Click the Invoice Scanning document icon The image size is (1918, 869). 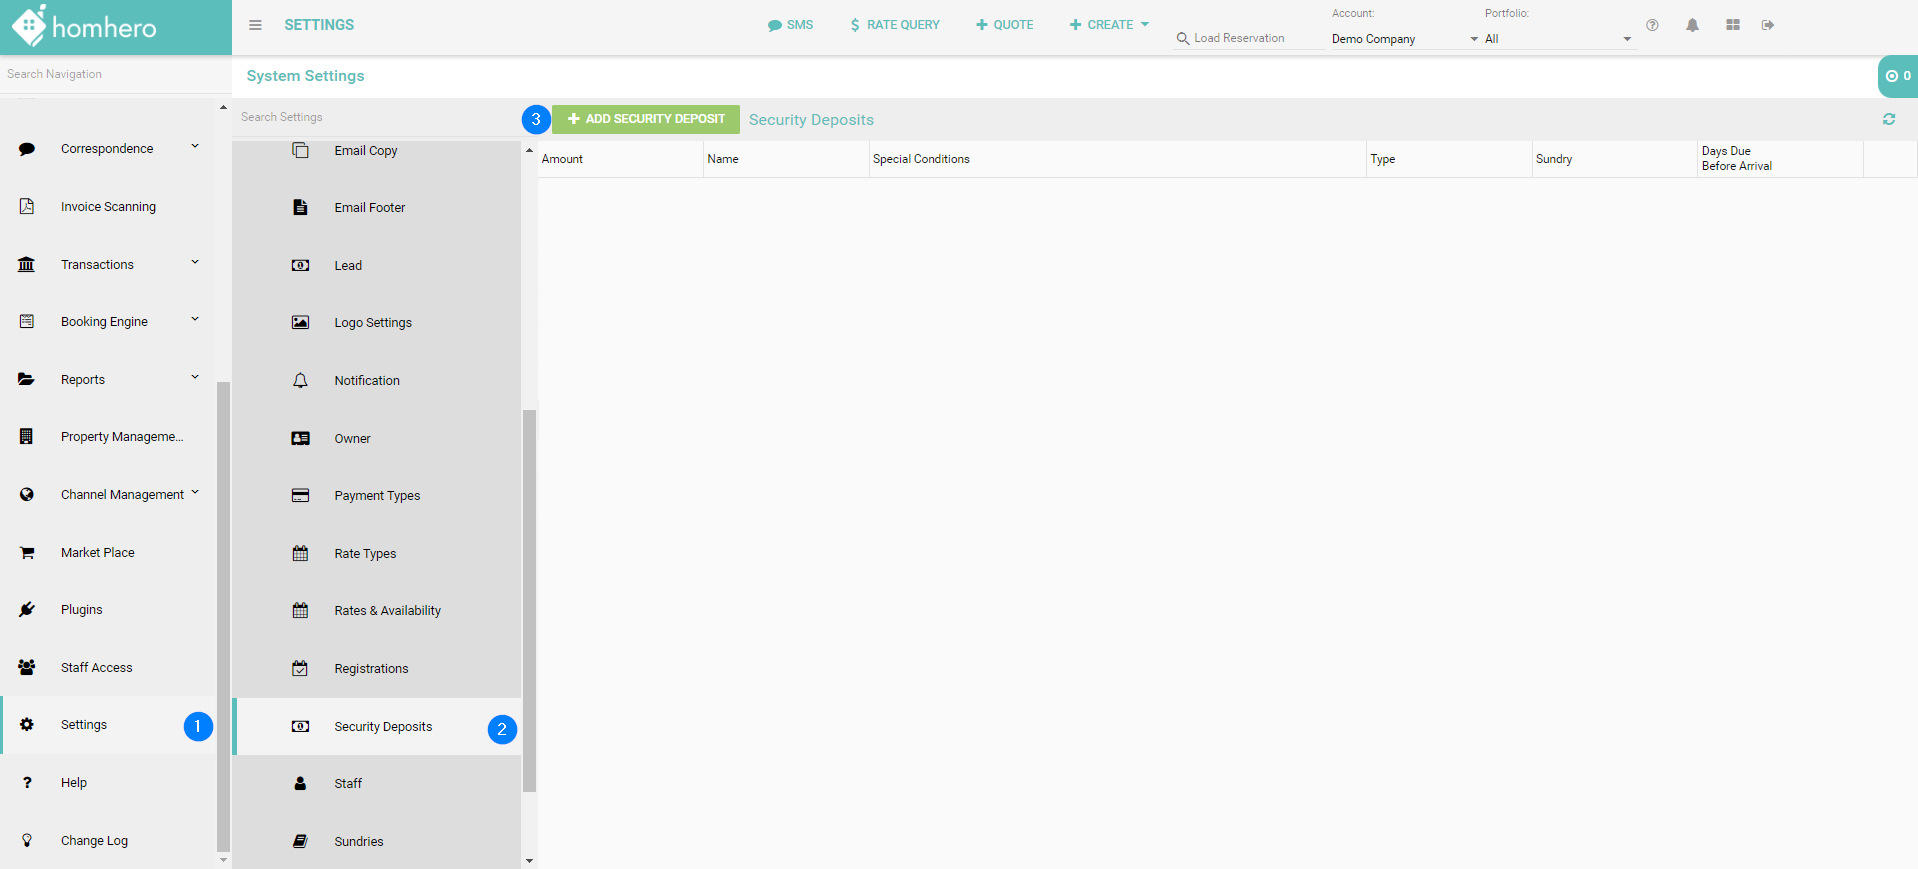27,206
